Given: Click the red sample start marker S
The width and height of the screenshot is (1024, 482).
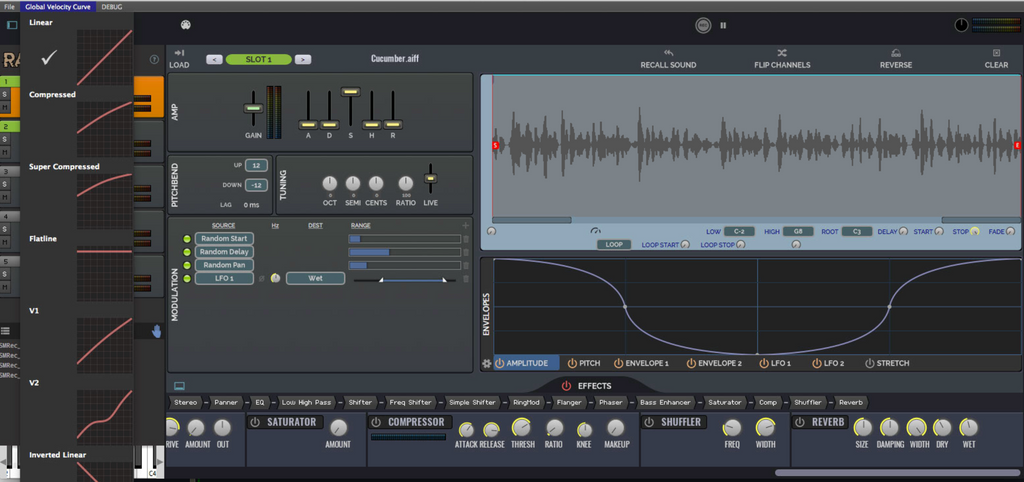Looking at the screenshot, I should pos(495,146).
